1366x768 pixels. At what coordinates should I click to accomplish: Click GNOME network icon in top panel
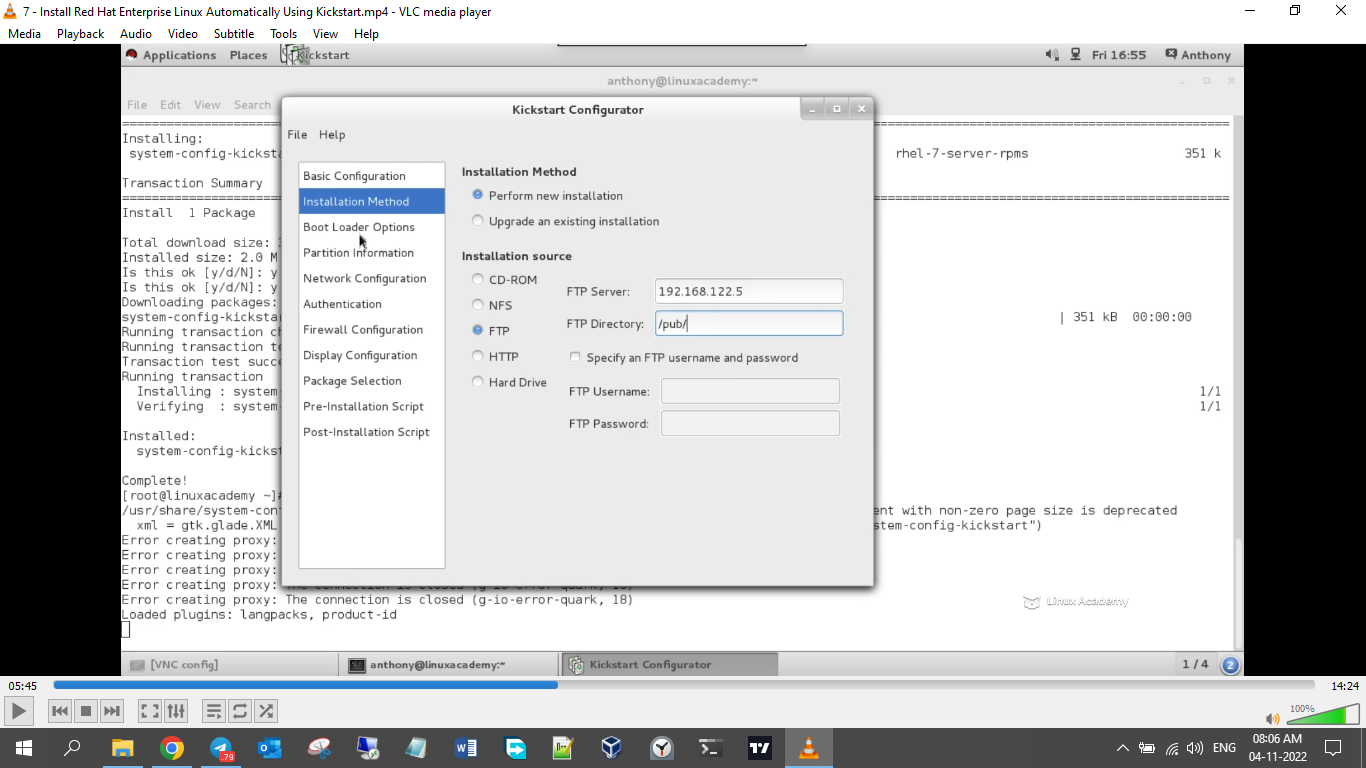(x=1076, y=55)
